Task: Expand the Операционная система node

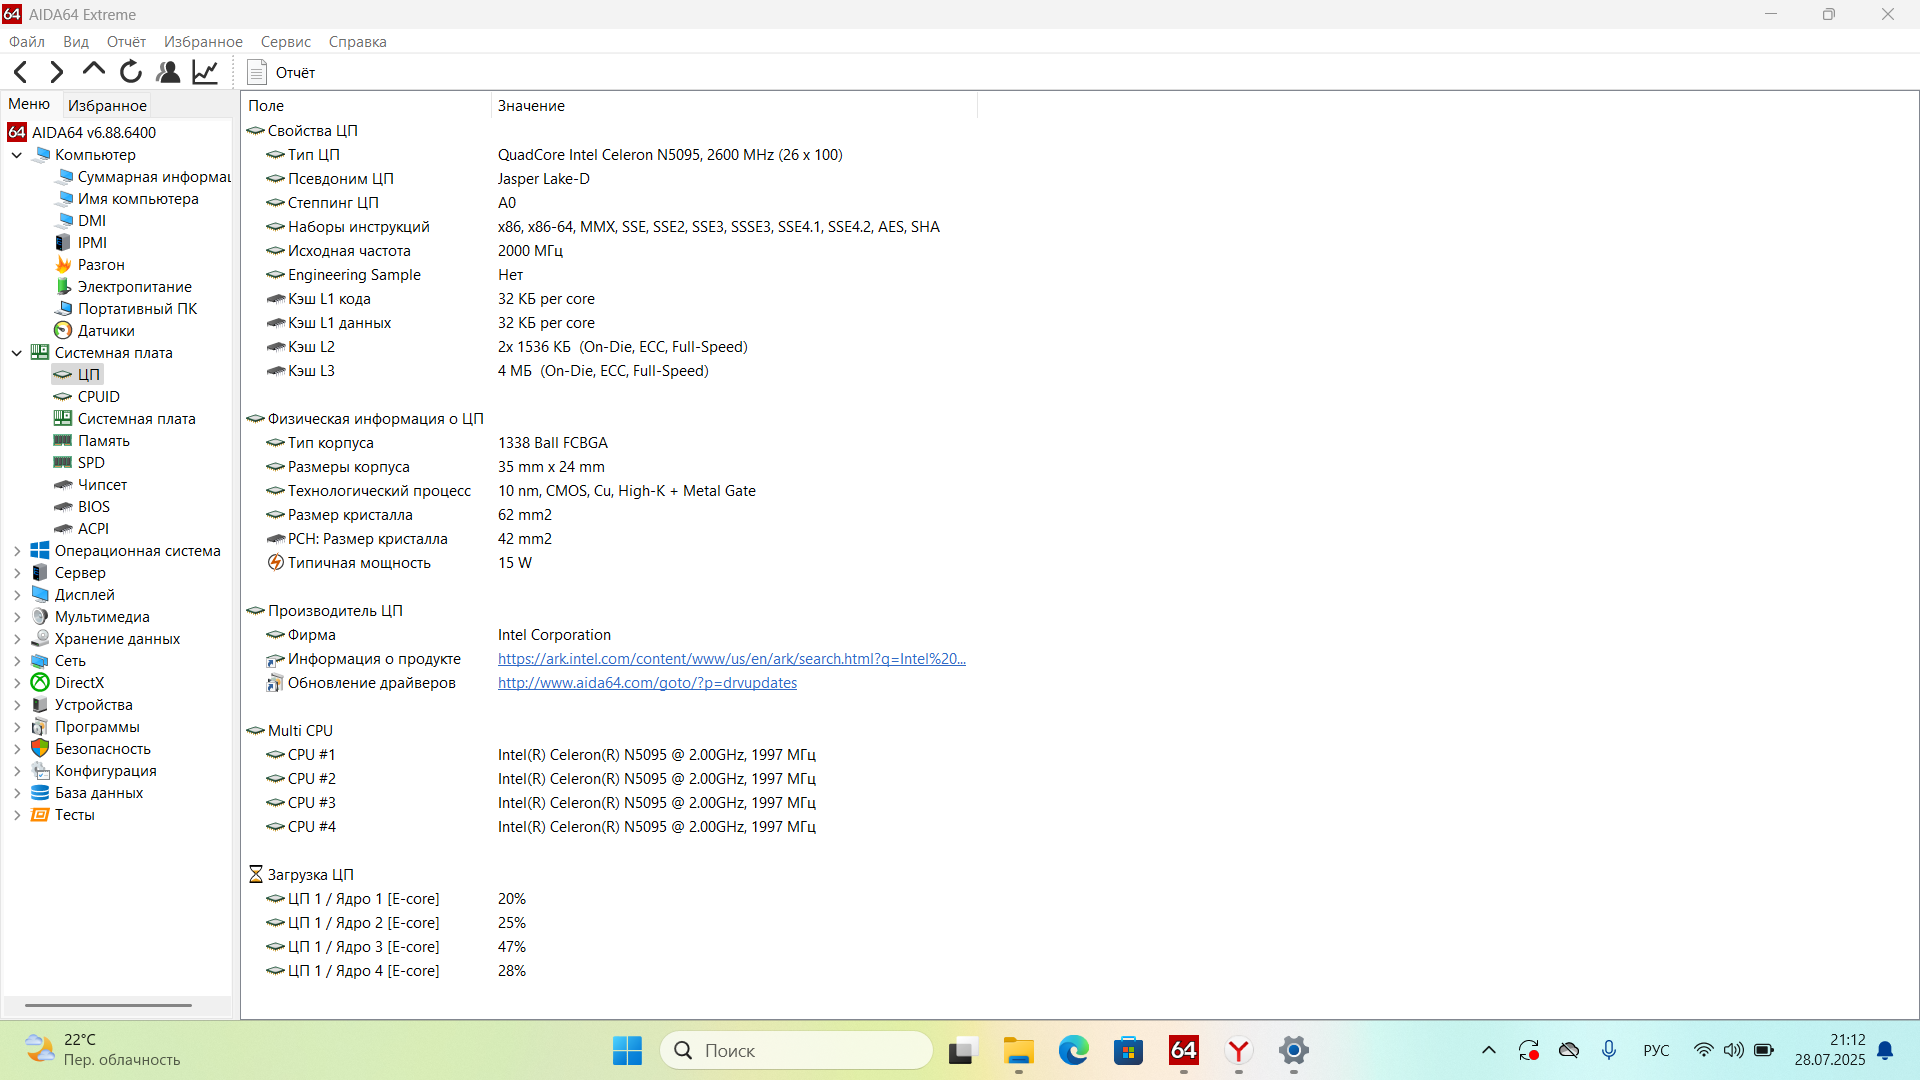Action: 17,551
